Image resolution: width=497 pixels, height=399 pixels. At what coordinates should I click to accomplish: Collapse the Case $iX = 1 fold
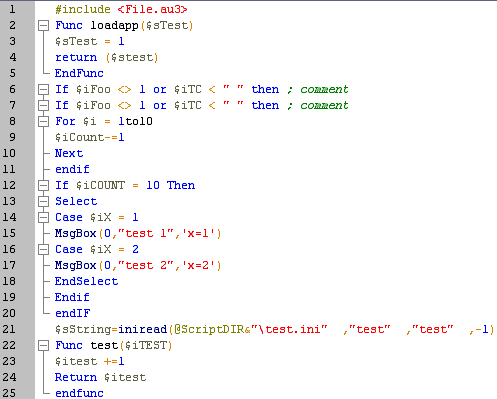(x=43, y=218)
